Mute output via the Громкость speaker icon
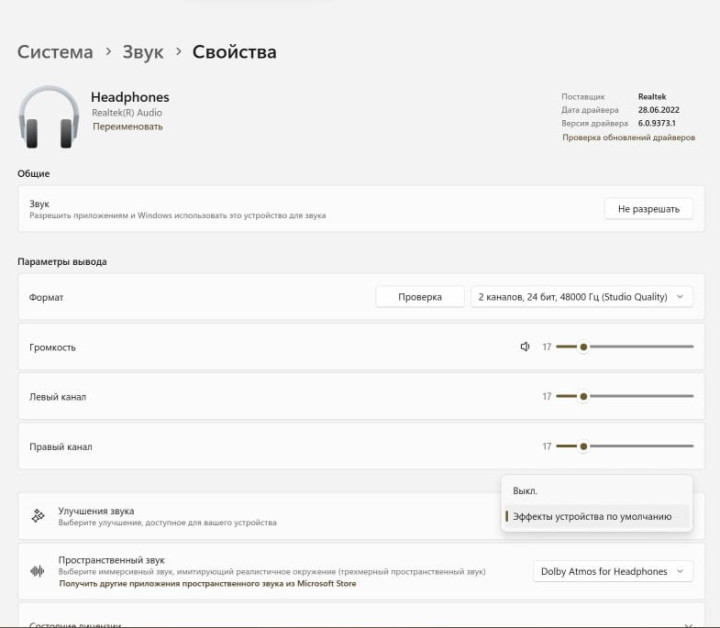Screen dimensions: 720x628 (525, 347)
